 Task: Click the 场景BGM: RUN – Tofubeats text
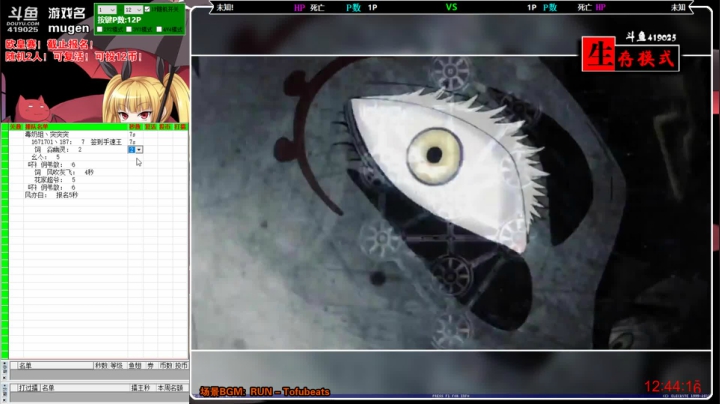(265, 392)
